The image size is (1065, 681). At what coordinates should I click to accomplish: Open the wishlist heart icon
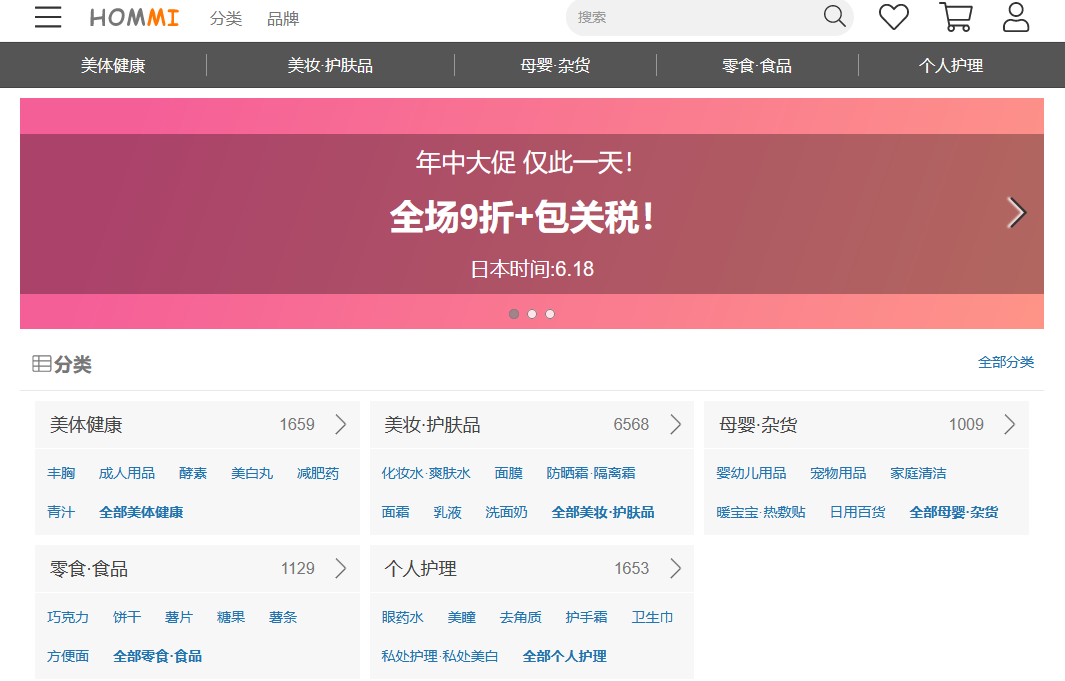tap(893, 17)
